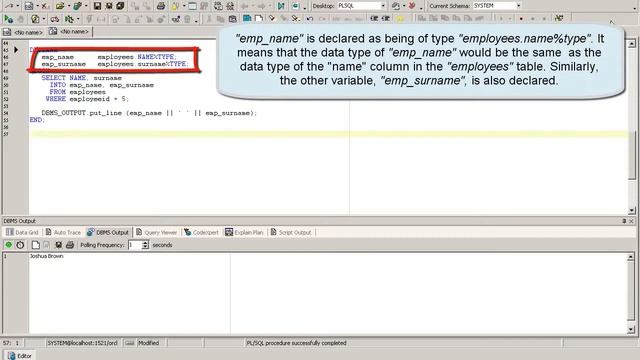Close the DBMS Output panel

631,221
